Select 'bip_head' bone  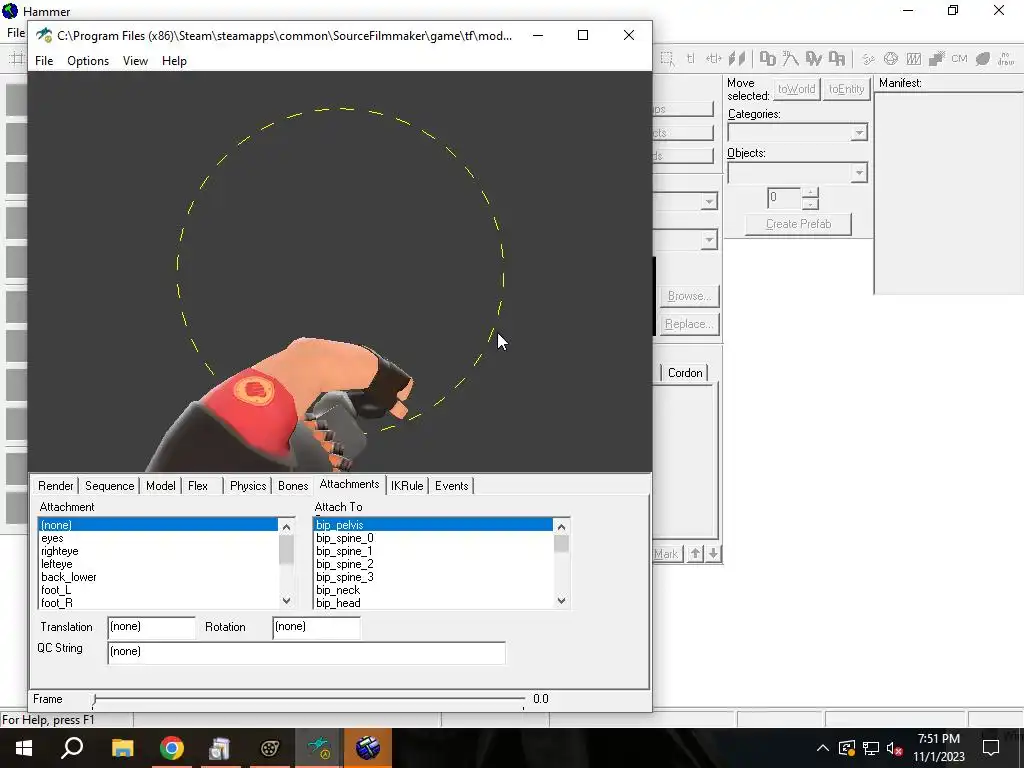point(434,603)
